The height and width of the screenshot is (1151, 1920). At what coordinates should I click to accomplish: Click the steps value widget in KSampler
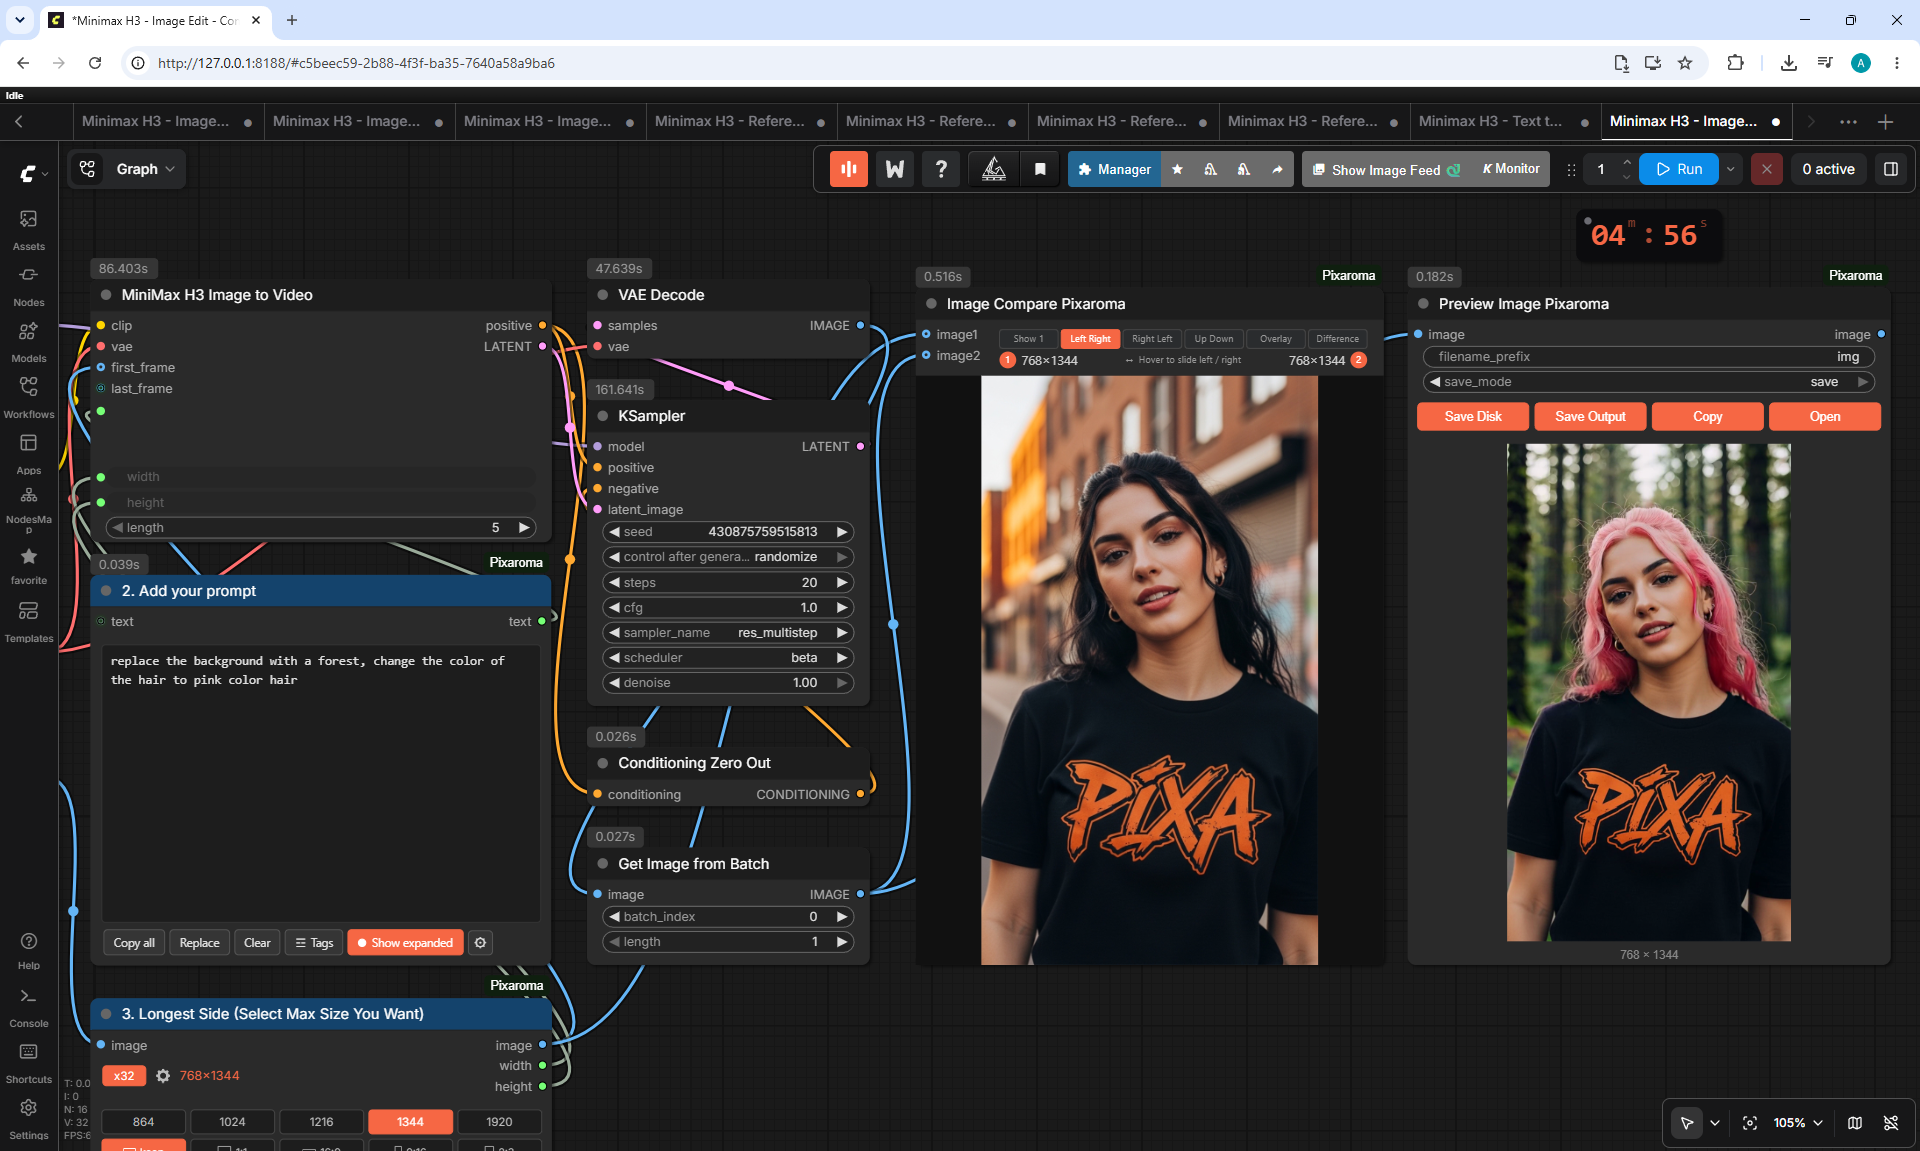coord(728,583)
